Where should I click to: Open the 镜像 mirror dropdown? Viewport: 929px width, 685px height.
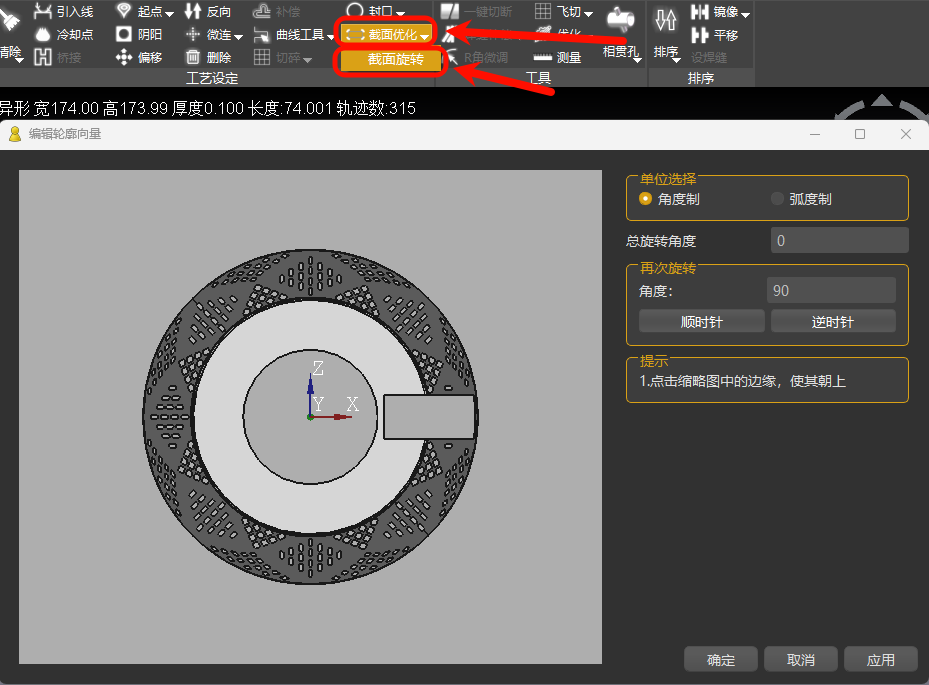745,13
